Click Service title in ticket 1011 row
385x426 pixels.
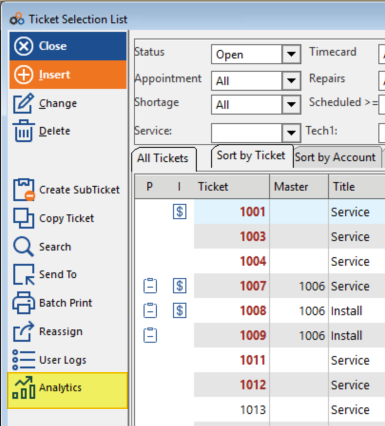point(350,360)
